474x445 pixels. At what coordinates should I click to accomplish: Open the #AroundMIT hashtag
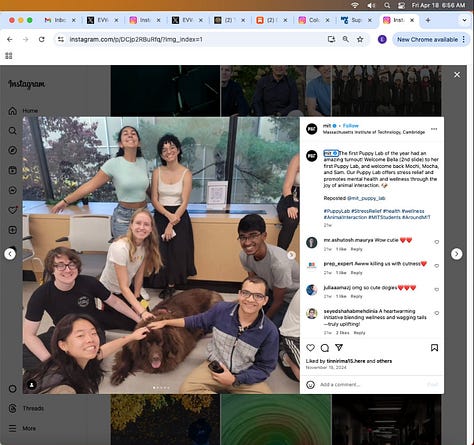tap(416, 217)
